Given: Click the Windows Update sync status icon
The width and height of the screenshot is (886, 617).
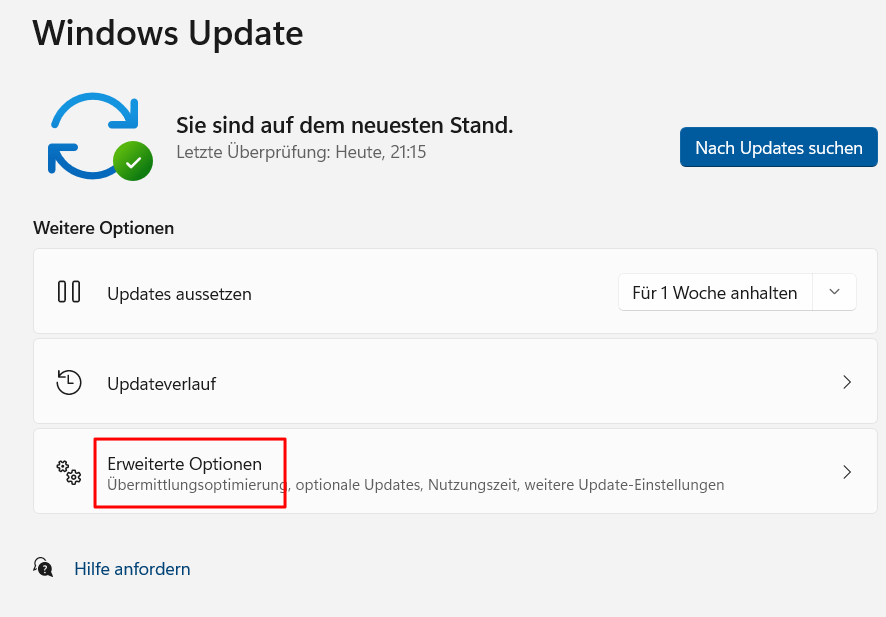Looking at the screenshot, I should [x=100, y=137].
